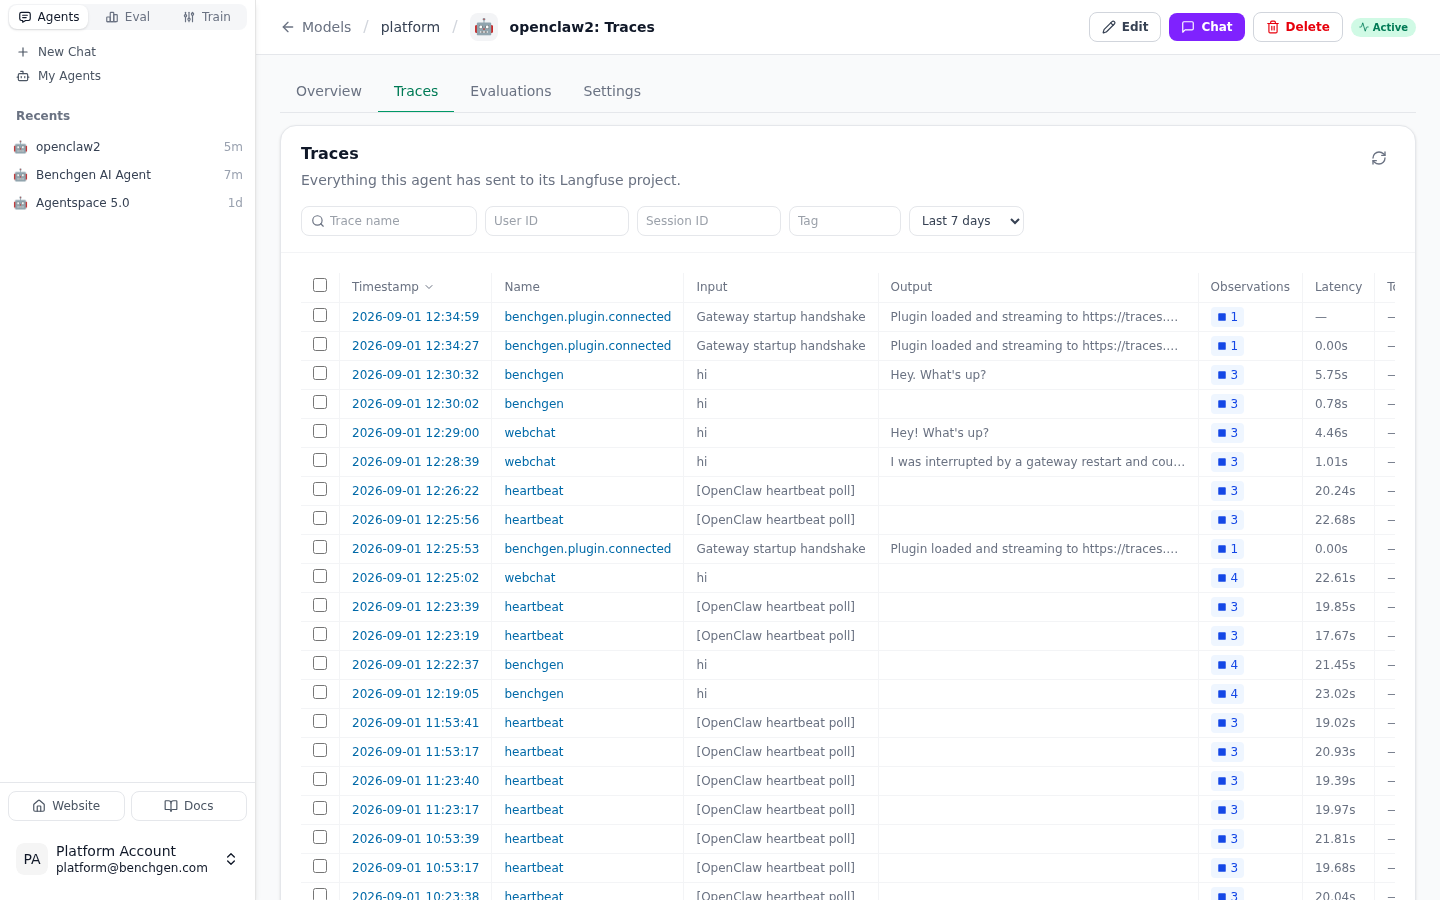Click the heartbeat trace name at 12:23:39

(534, 607)
